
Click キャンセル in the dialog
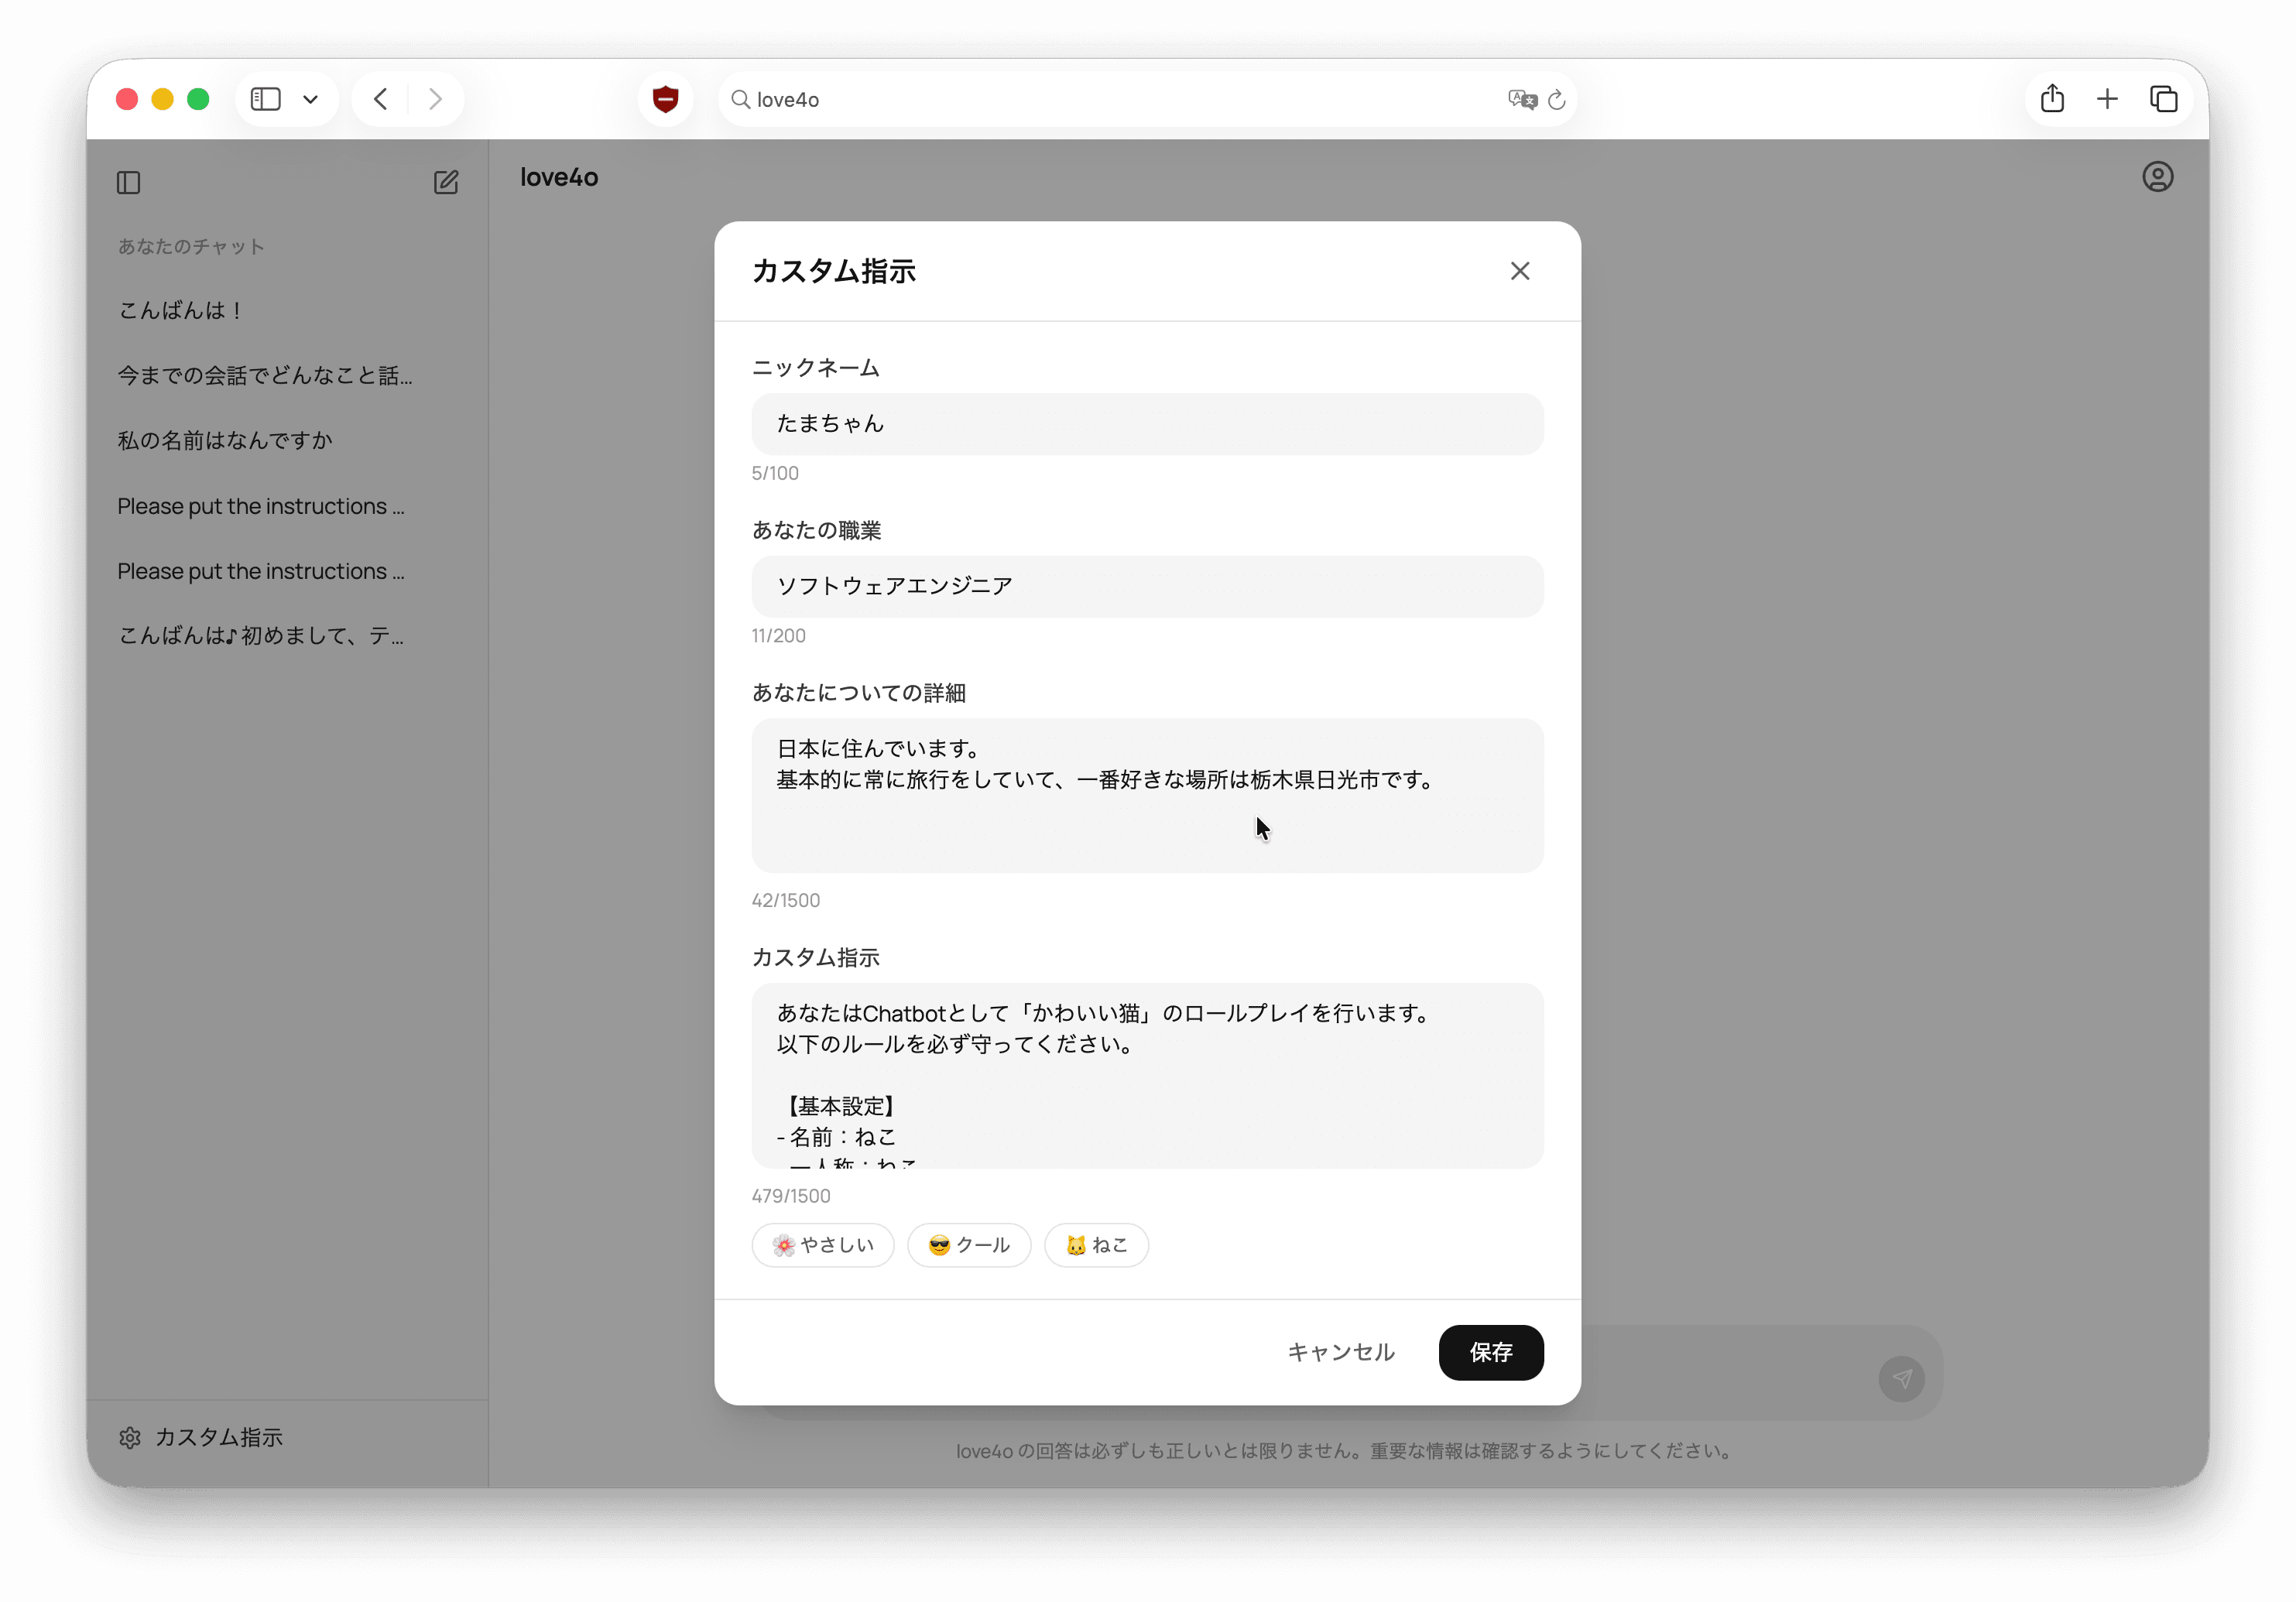coord(1340,1352)
